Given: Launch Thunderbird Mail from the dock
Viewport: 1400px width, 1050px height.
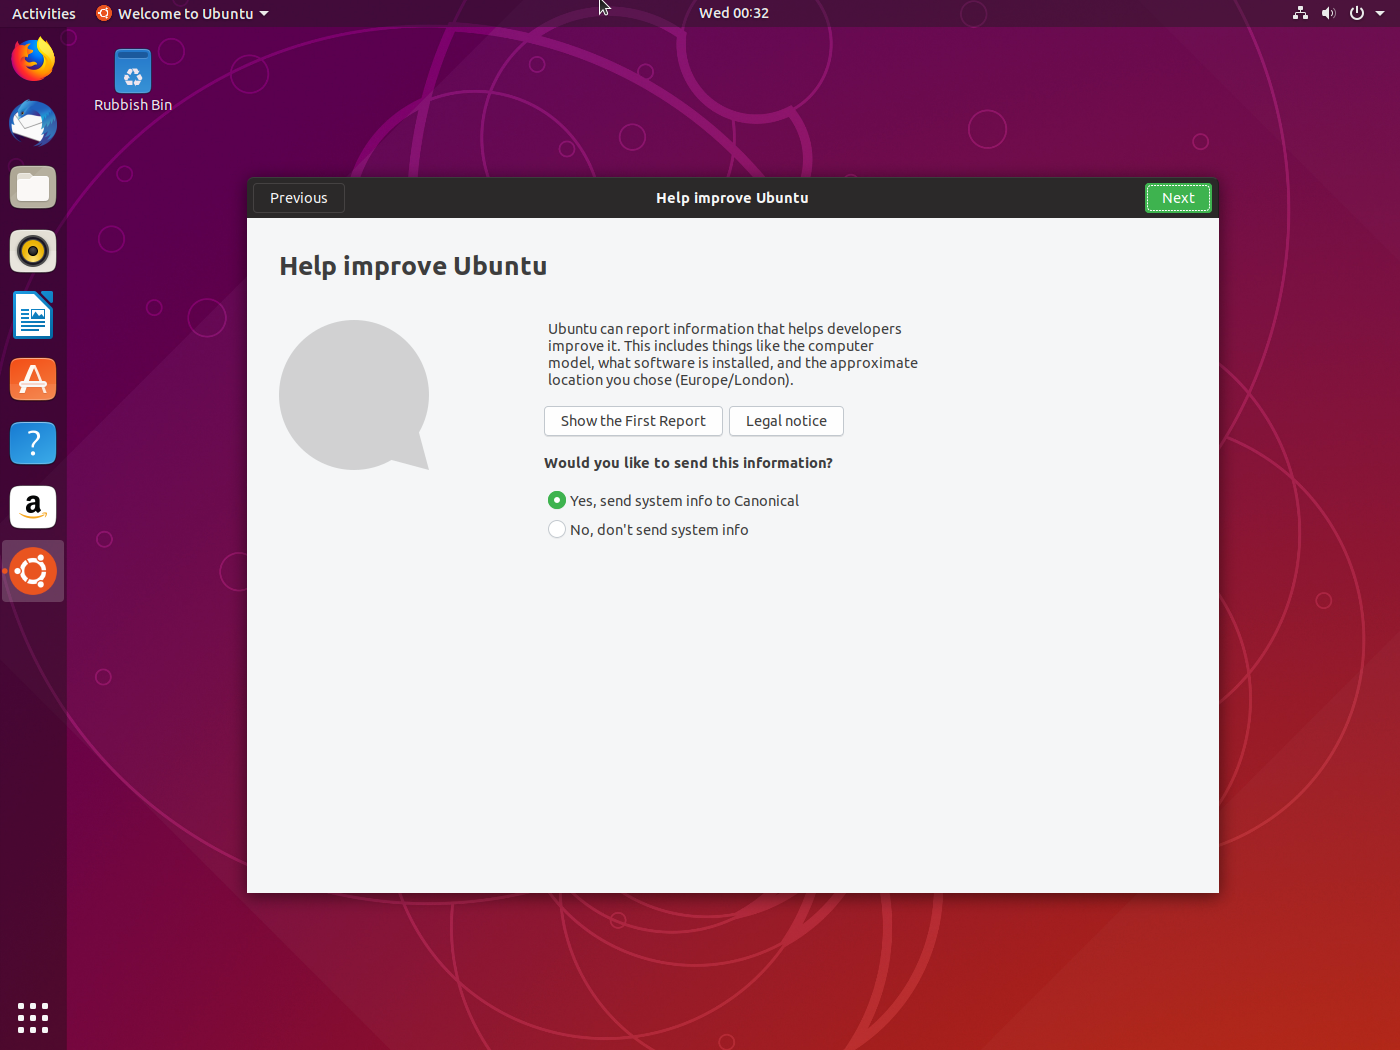Looking at the screenshot, I should [x=33, y=124].
